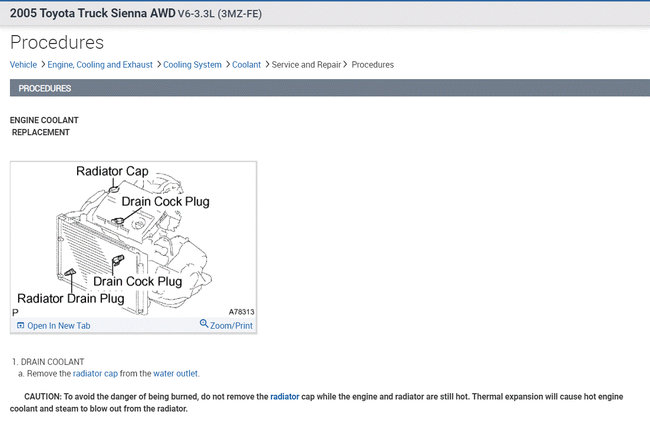
Task: Click the chevron after Engine, Cooling and Exhaust
Action: [x=158, y=65]
